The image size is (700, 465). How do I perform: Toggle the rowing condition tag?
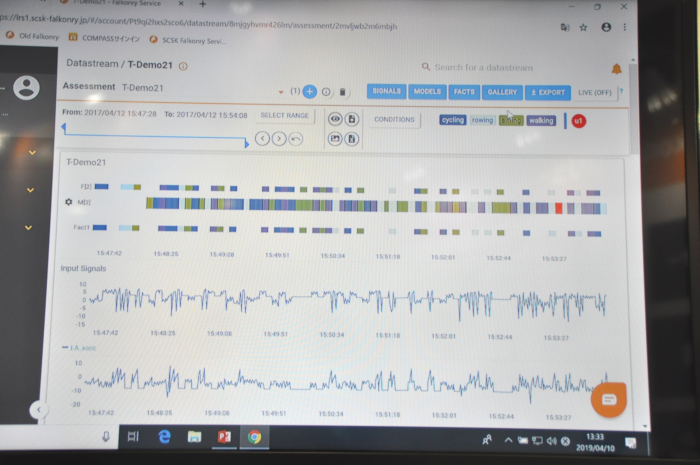pyautogui.click(x=482, y=120)
